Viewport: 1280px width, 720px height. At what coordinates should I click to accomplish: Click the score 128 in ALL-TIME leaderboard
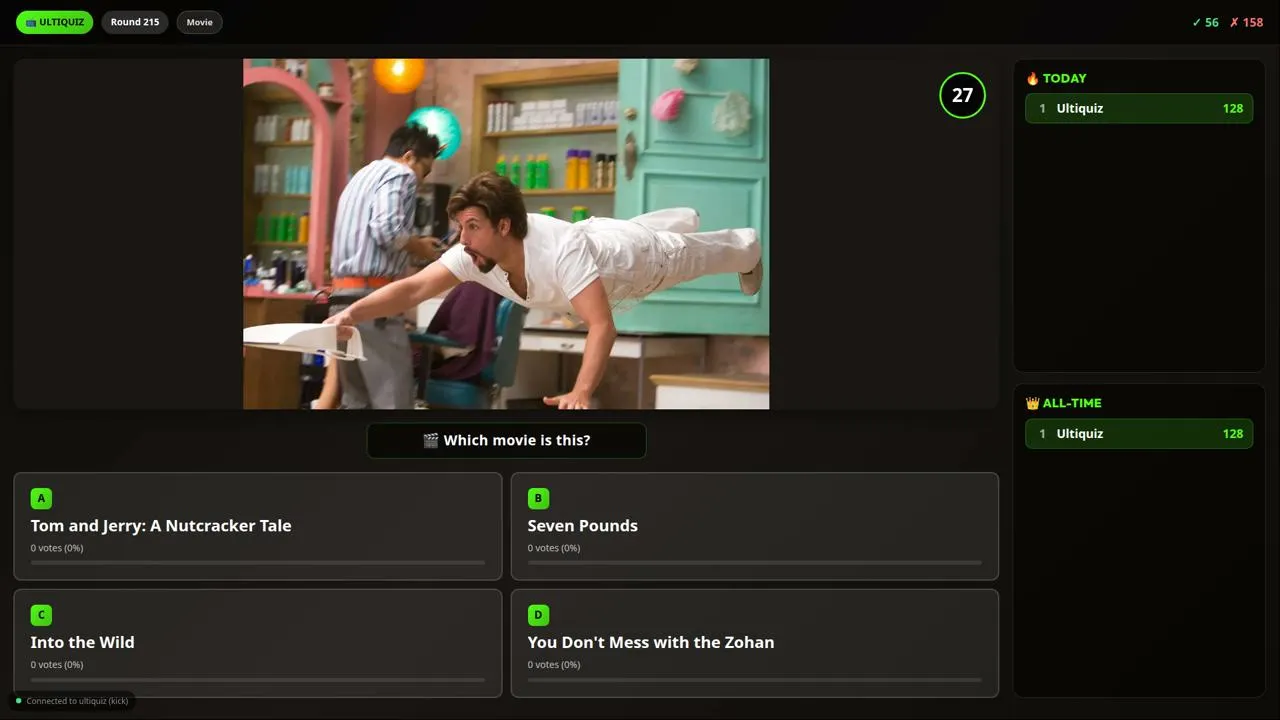[x=1233, y=433]
